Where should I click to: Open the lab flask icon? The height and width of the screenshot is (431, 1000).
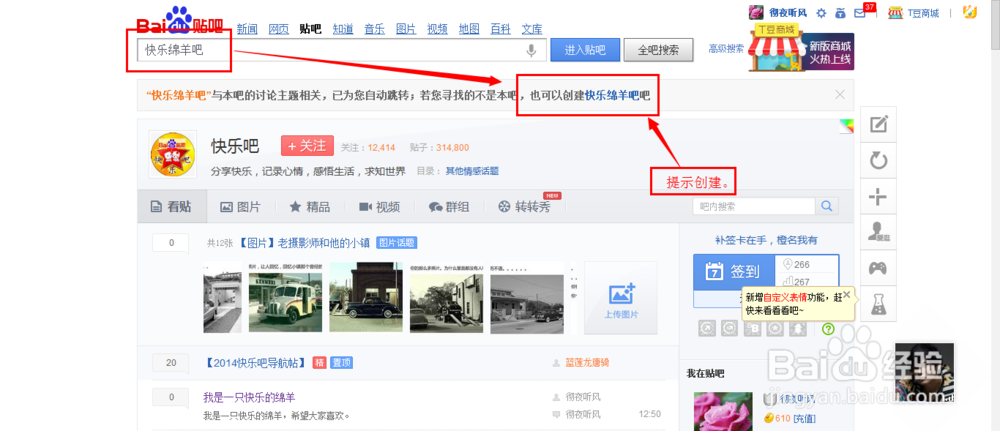click(879, 303)
